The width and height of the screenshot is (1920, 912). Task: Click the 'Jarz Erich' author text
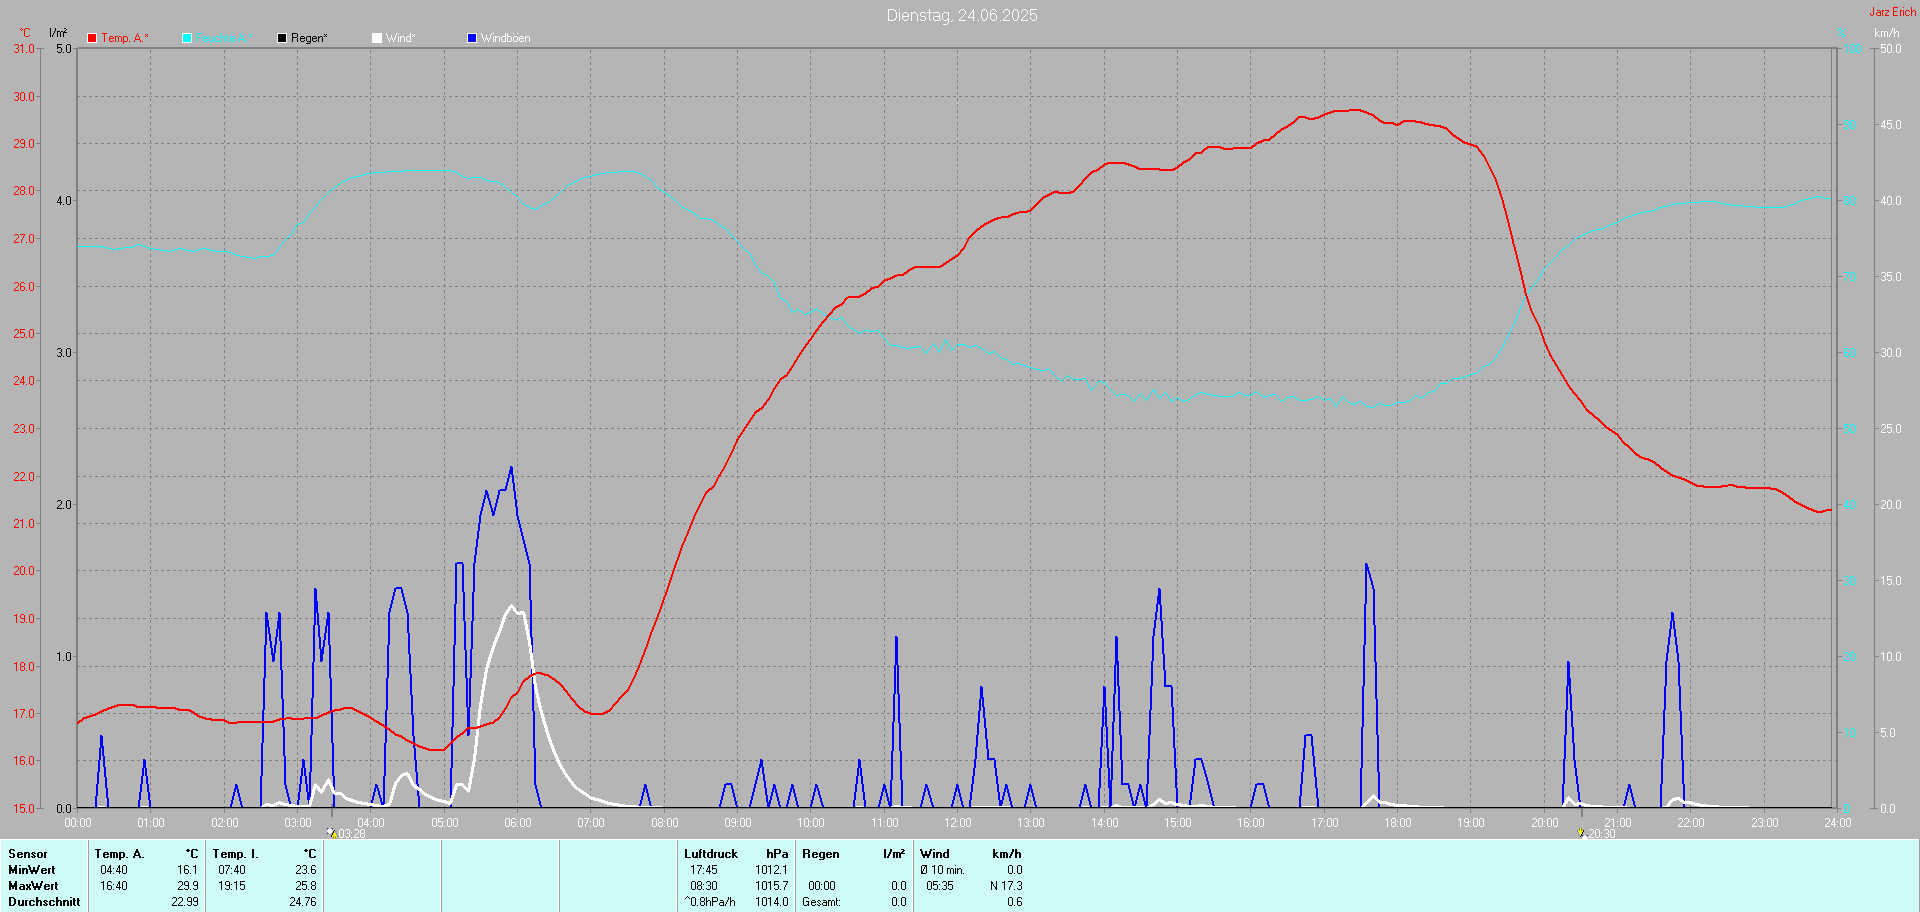coord(1893,12)
